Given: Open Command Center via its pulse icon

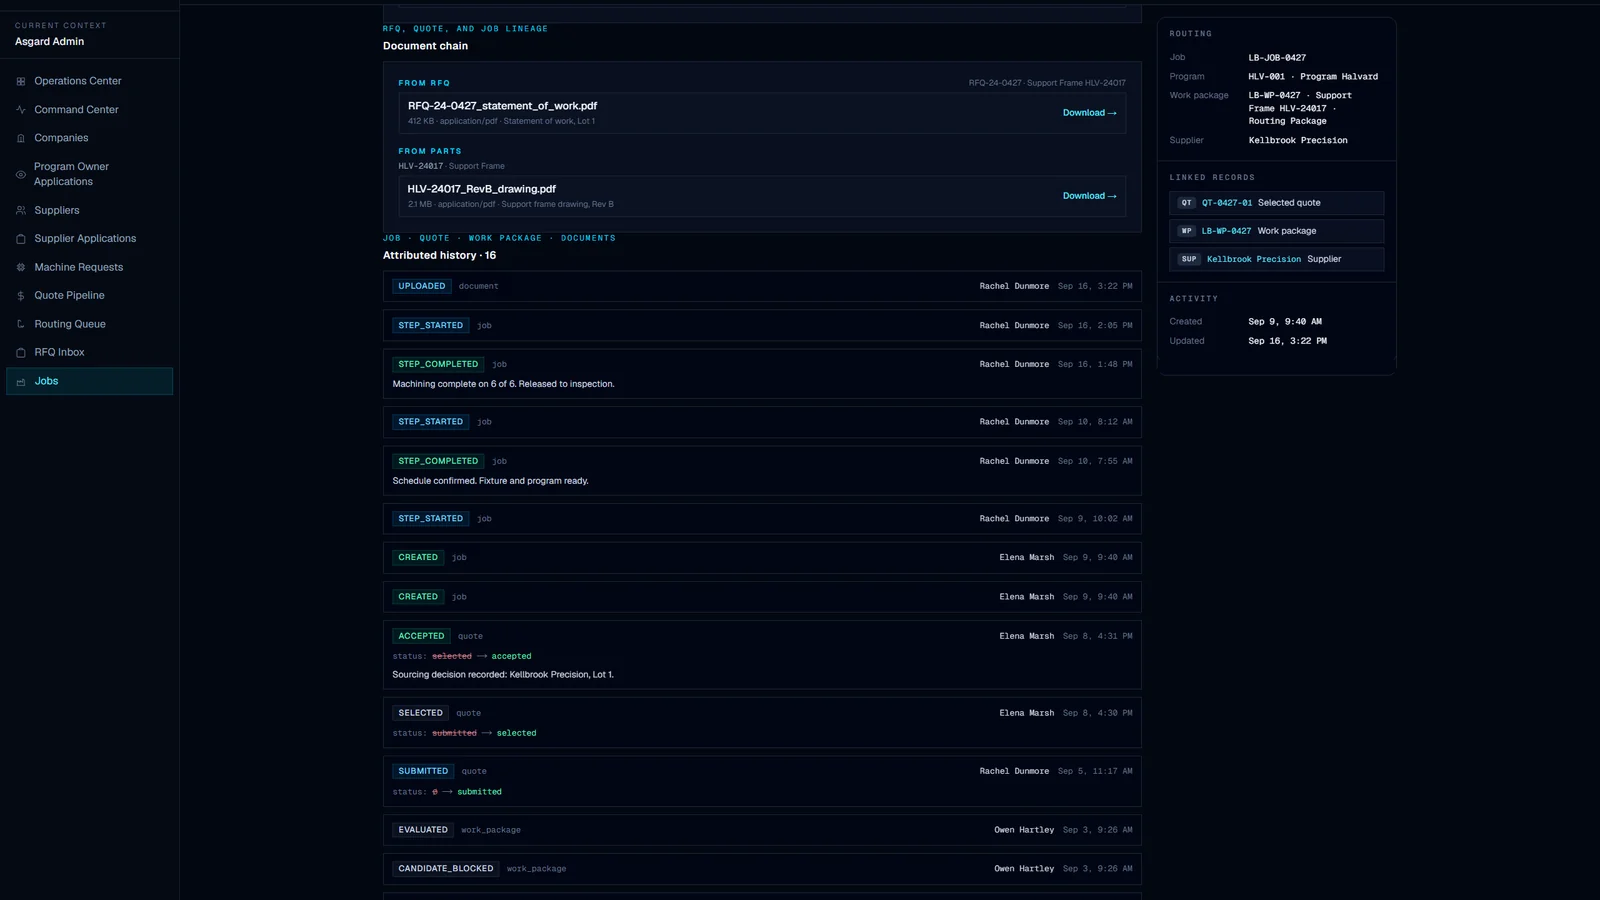Looking at the screenshot, I should point(21,110).
